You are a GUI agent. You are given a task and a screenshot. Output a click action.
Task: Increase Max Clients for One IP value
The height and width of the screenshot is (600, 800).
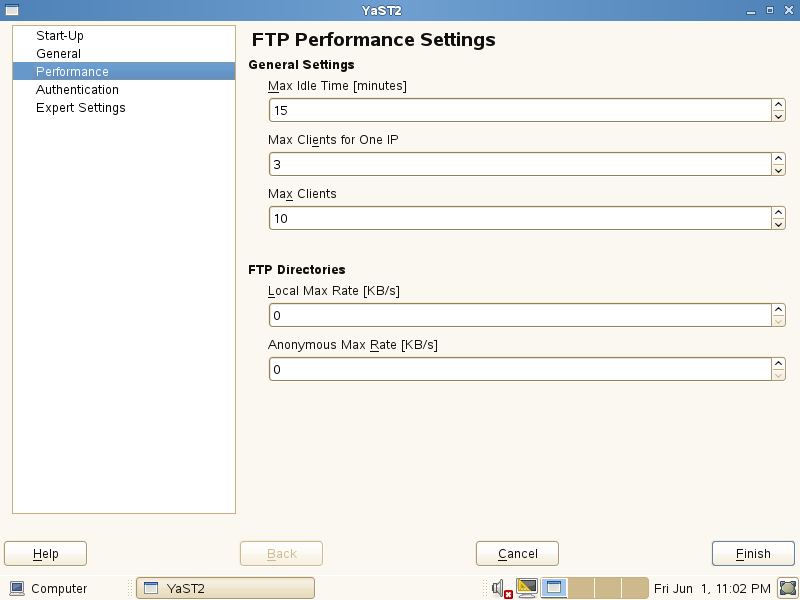[778, 159]
